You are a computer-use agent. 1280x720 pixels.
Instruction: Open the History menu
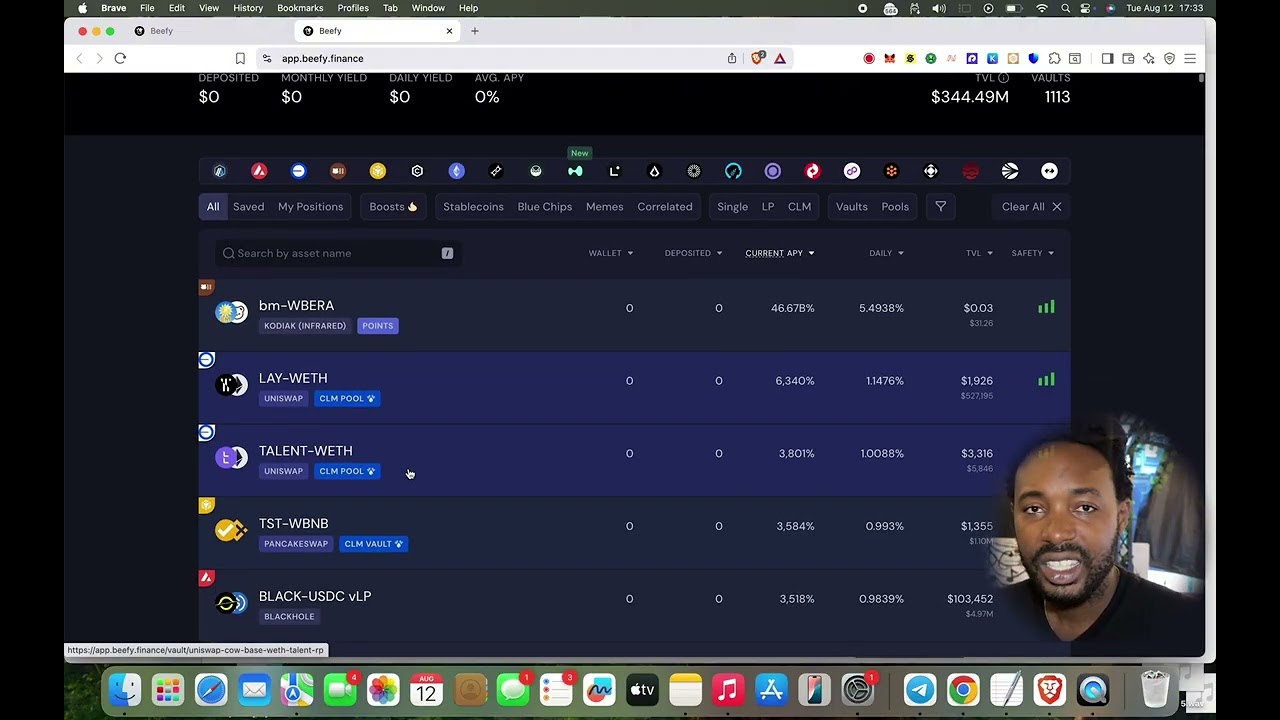coord(248,8)
